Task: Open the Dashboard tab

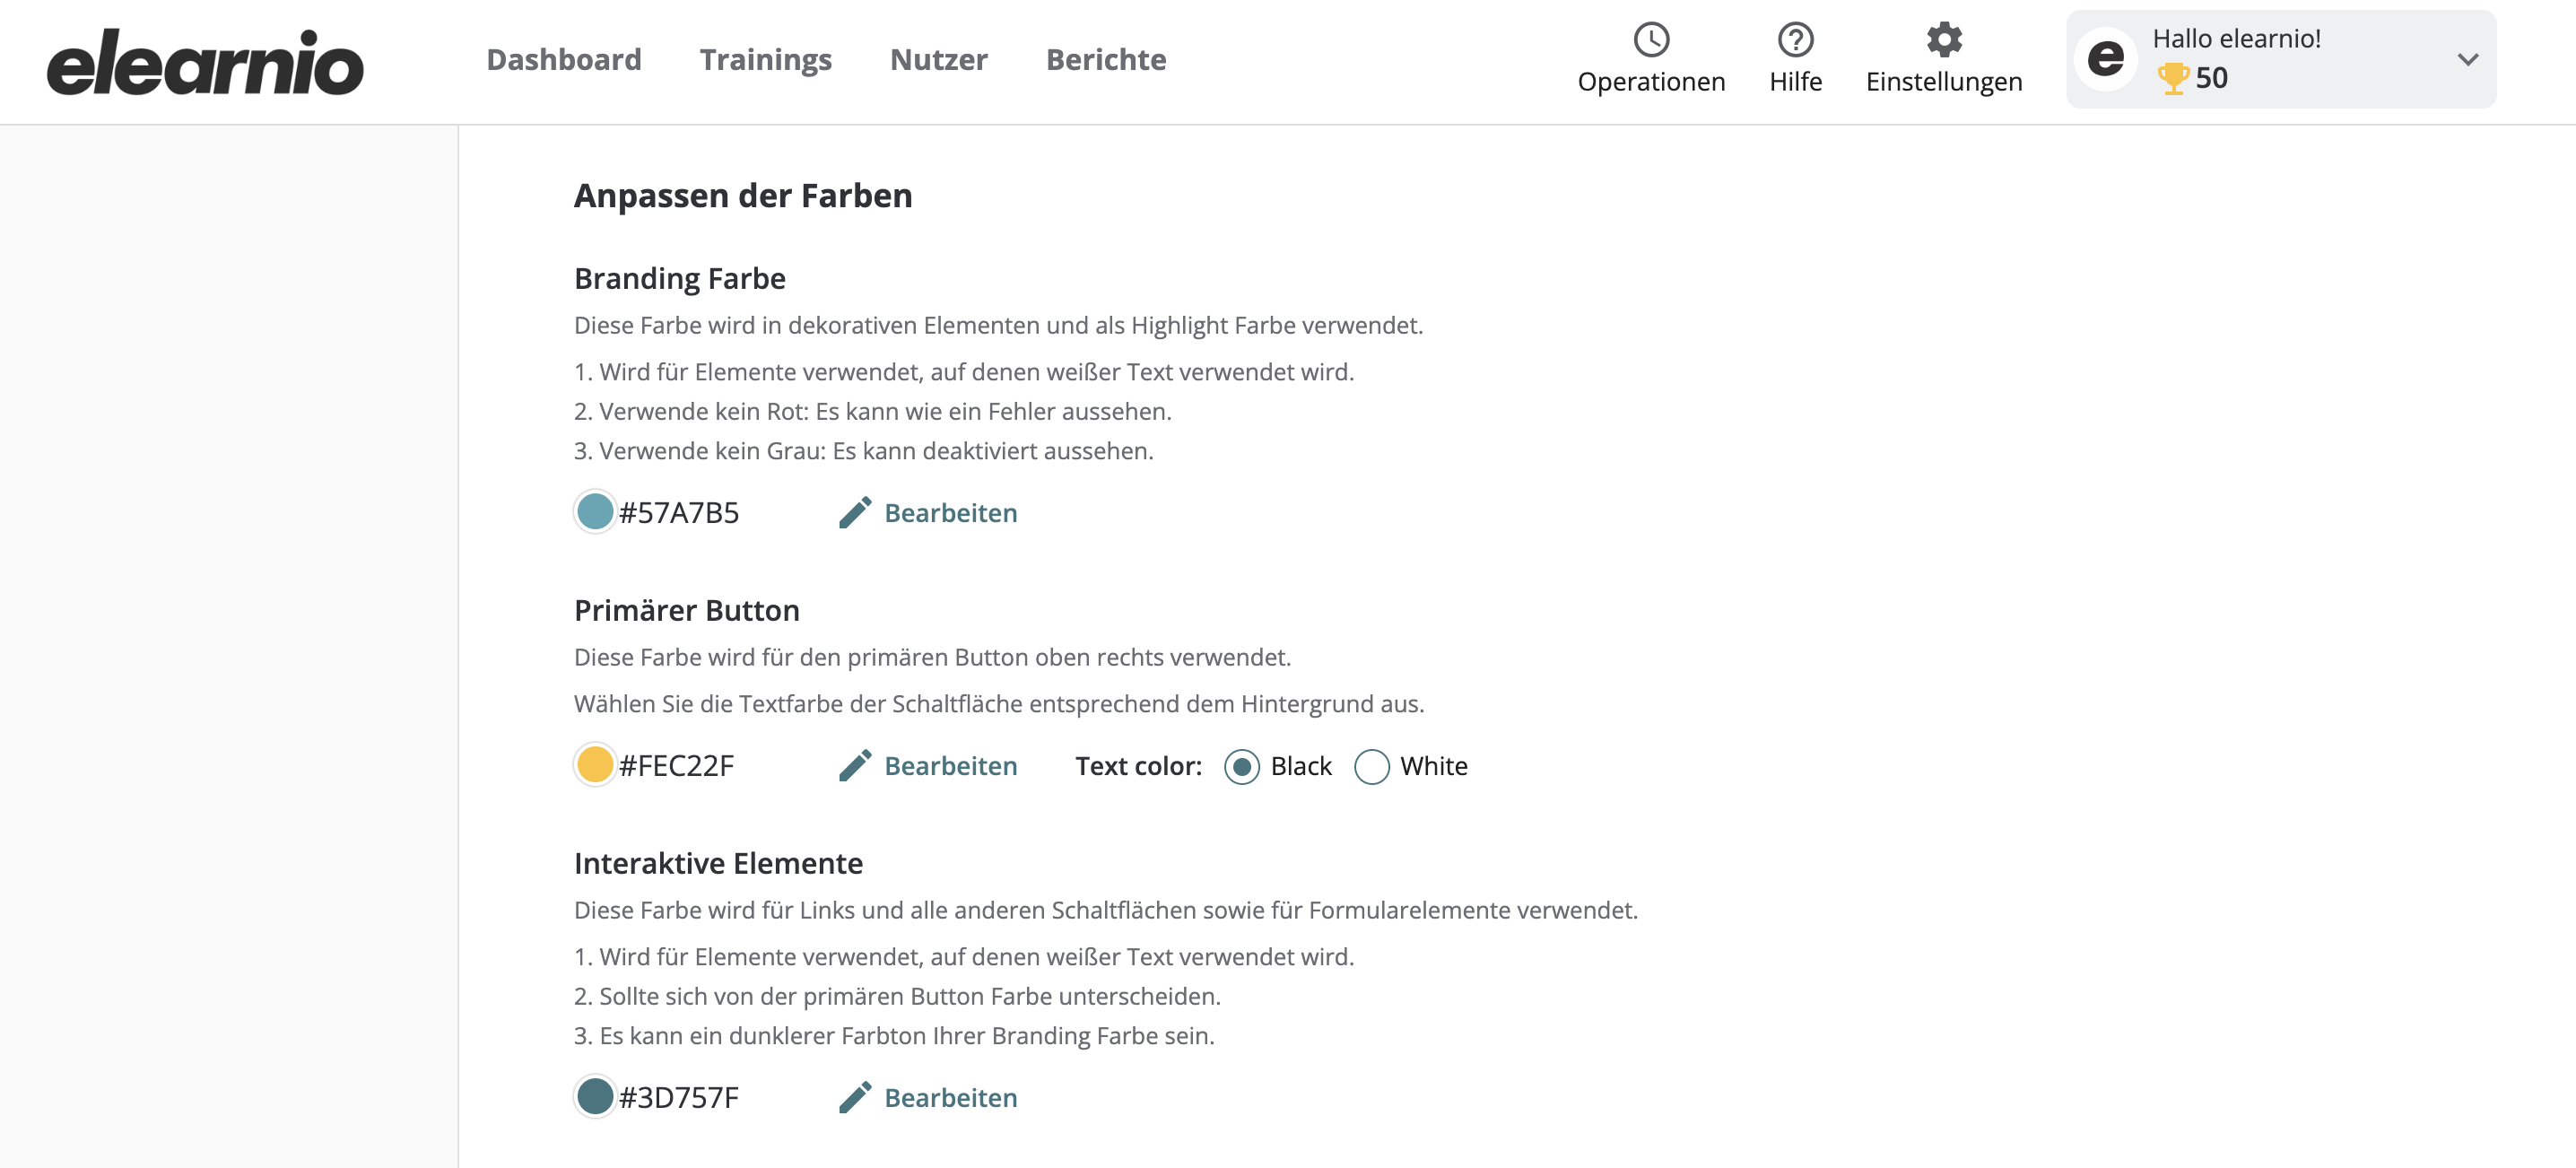Action: 563,59
